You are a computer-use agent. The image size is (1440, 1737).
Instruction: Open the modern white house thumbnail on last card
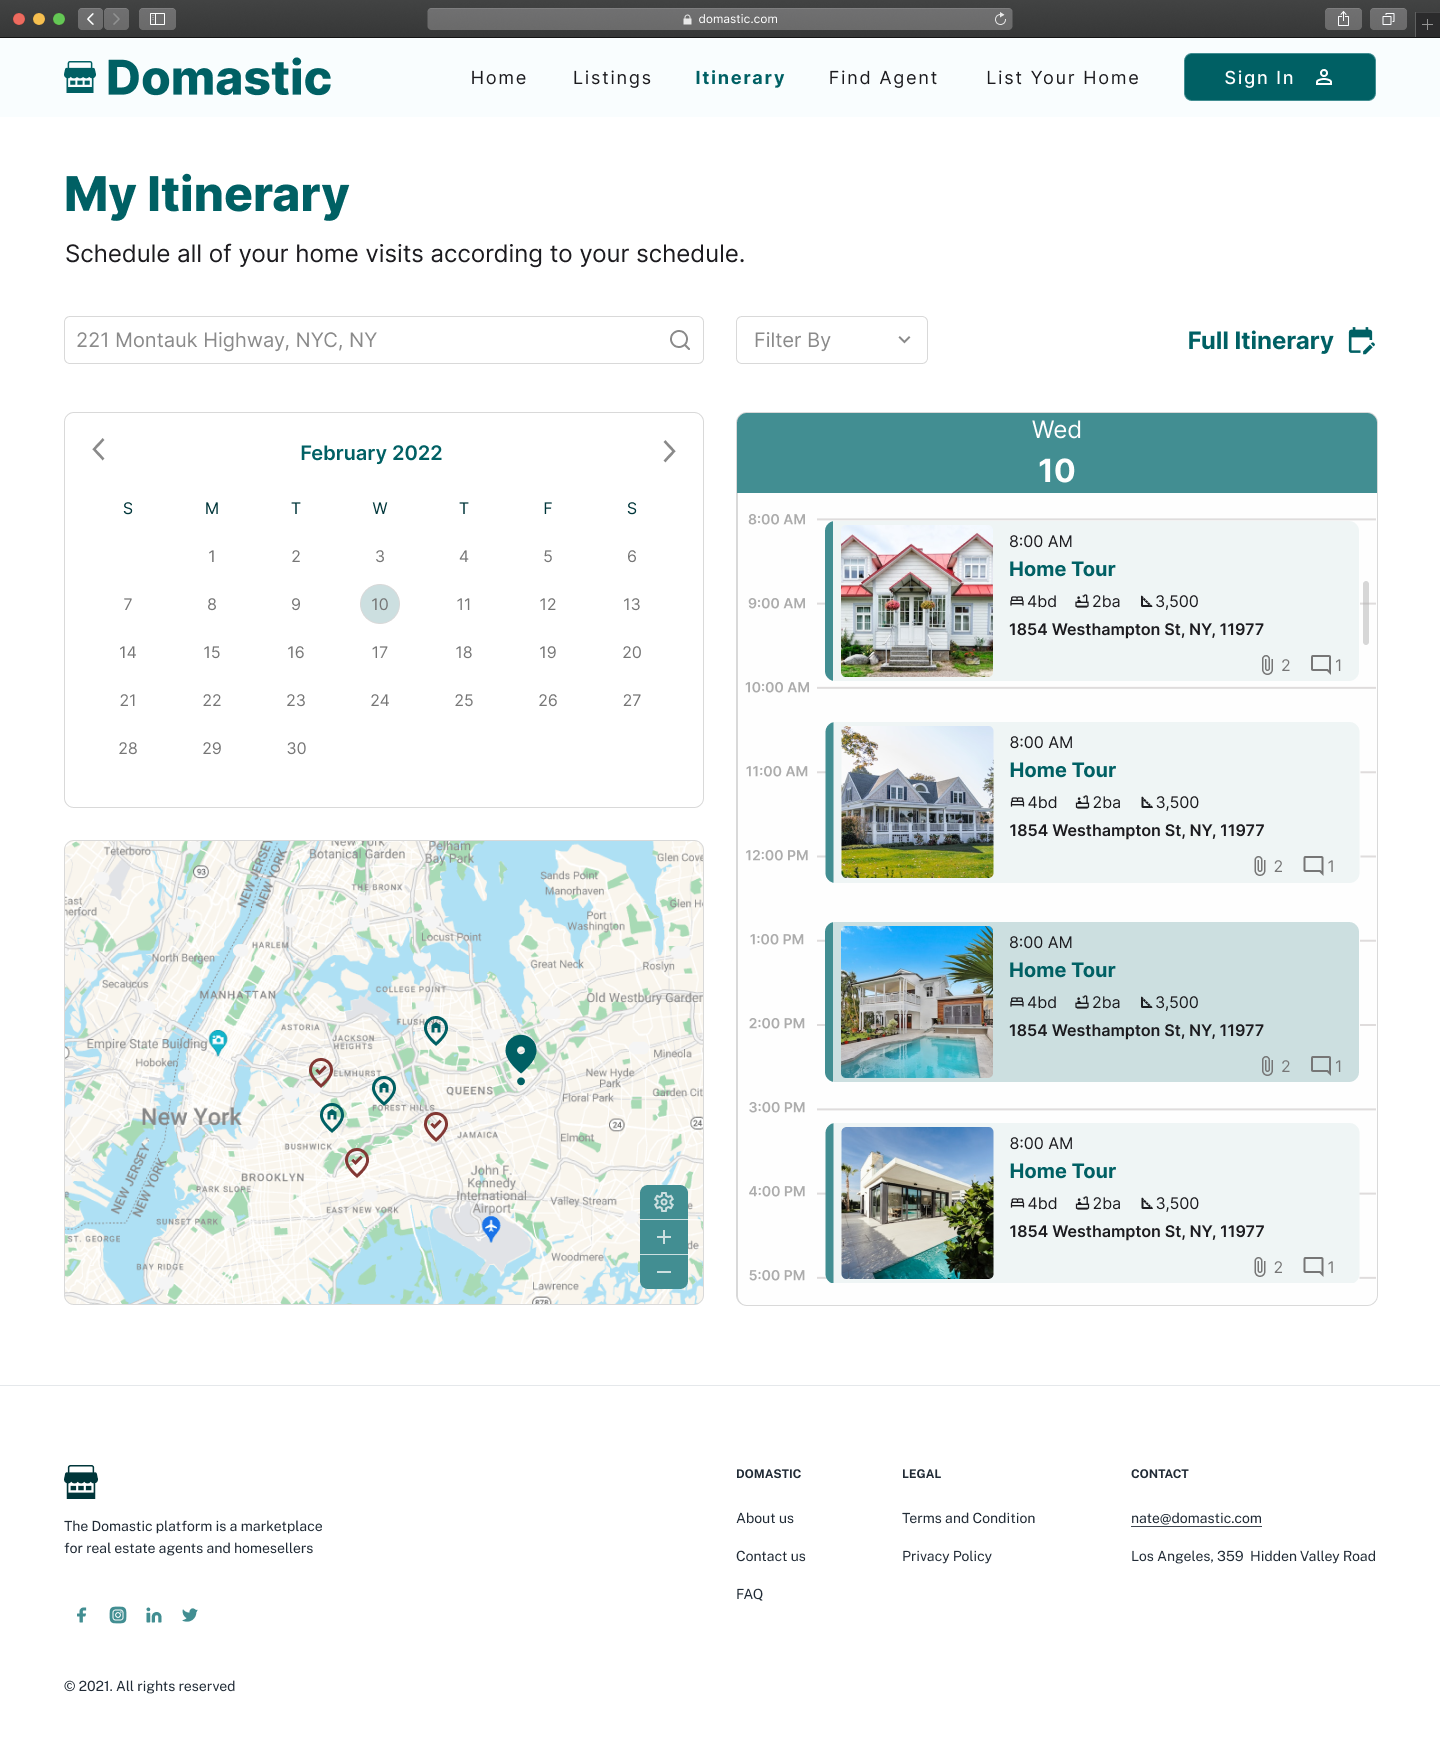click(917, 1203)
